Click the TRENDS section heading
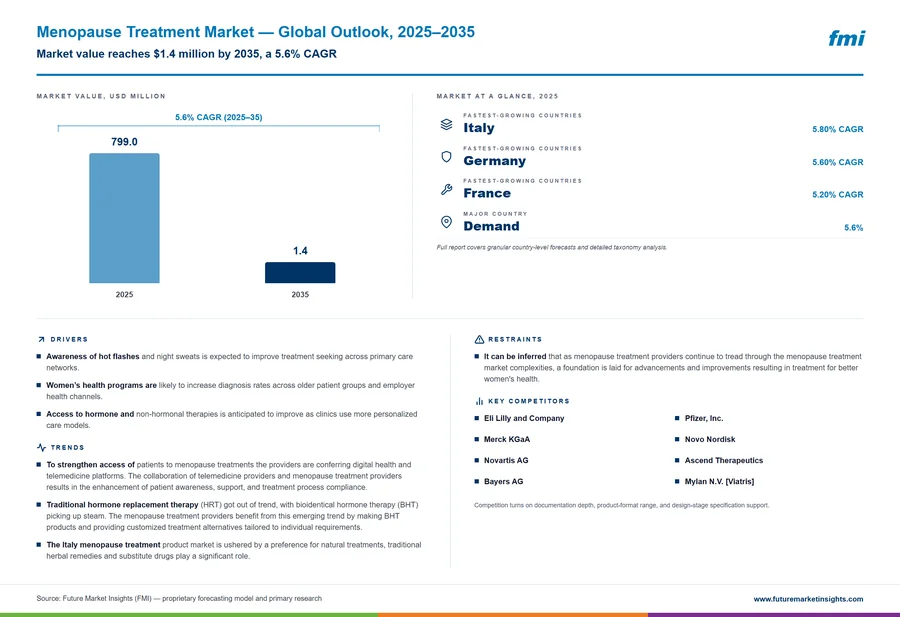The width and height of the screenshot is (900, 617). pyautogui.click(x=67, y=447)
